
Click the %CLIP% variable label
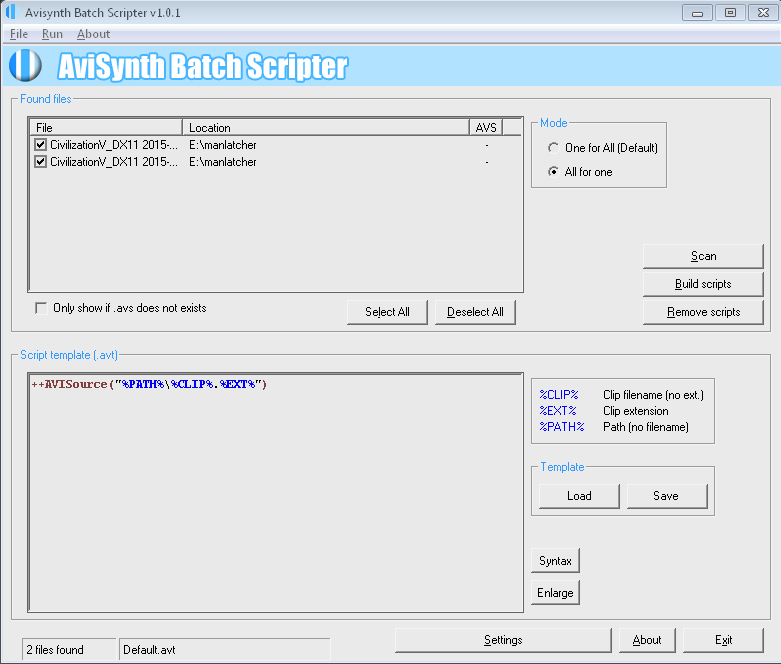pos(559,395)
